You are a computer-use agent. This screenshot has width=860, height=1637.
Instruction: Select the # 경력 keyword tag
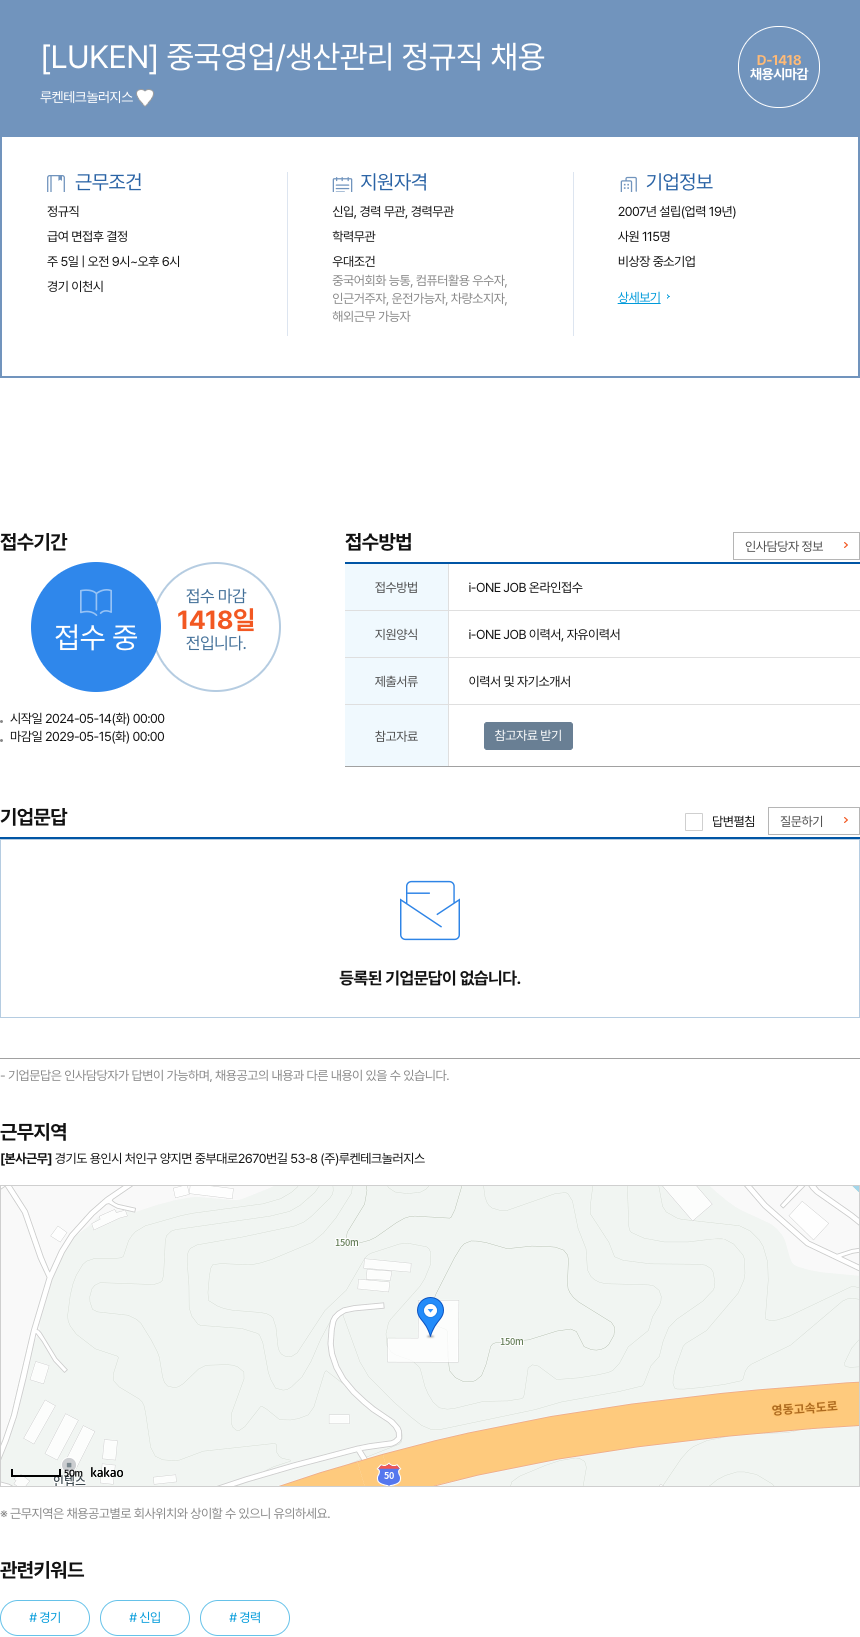click(245, 1618)
